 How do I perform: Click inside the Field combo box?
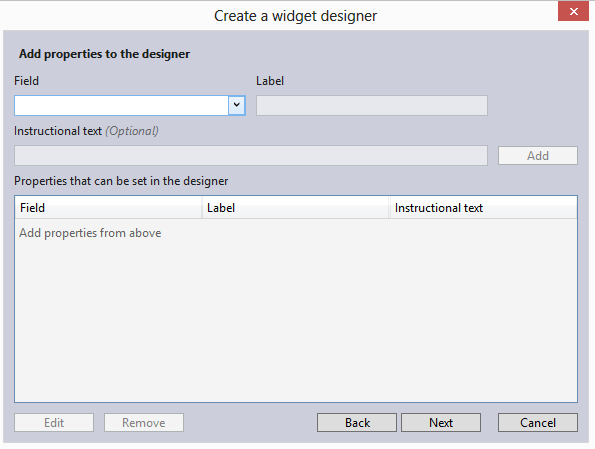pos(121,105)
